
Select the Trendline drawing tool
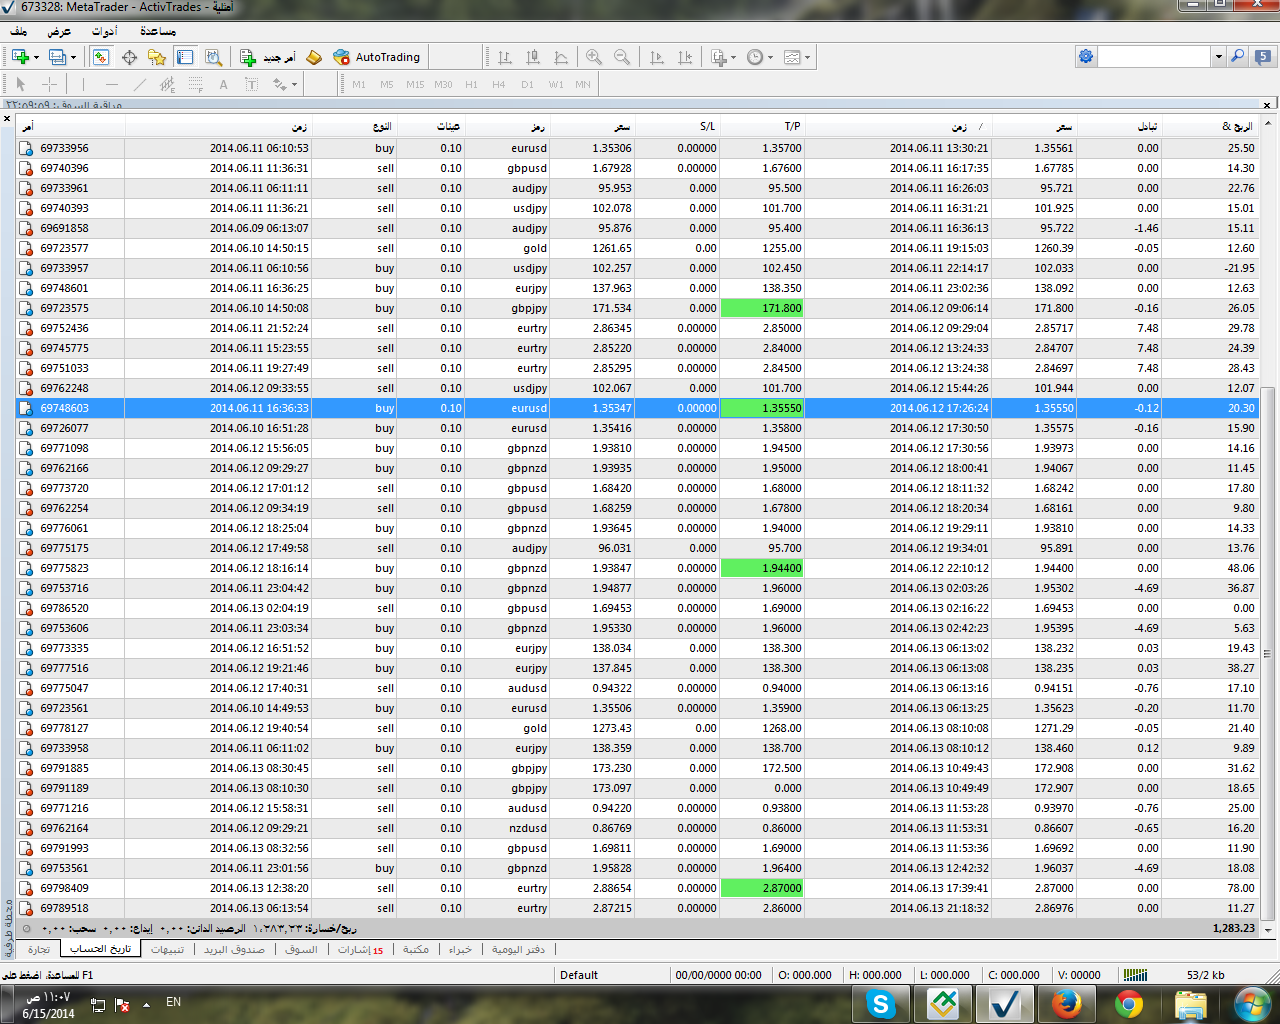[139, 85]
